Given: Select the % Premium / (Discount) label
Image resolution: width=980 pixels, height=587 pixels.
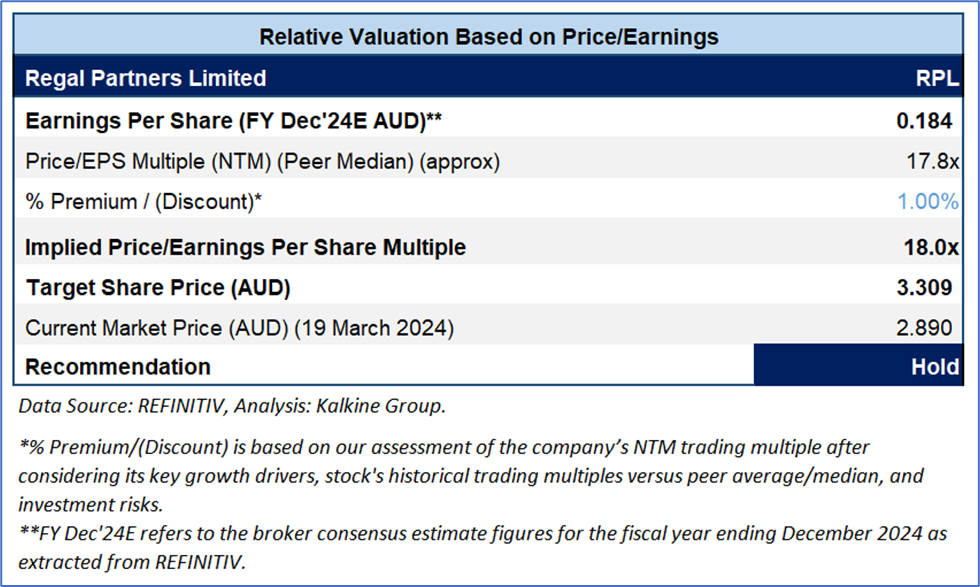Looking at the screenshot, I should coord(144,202).
